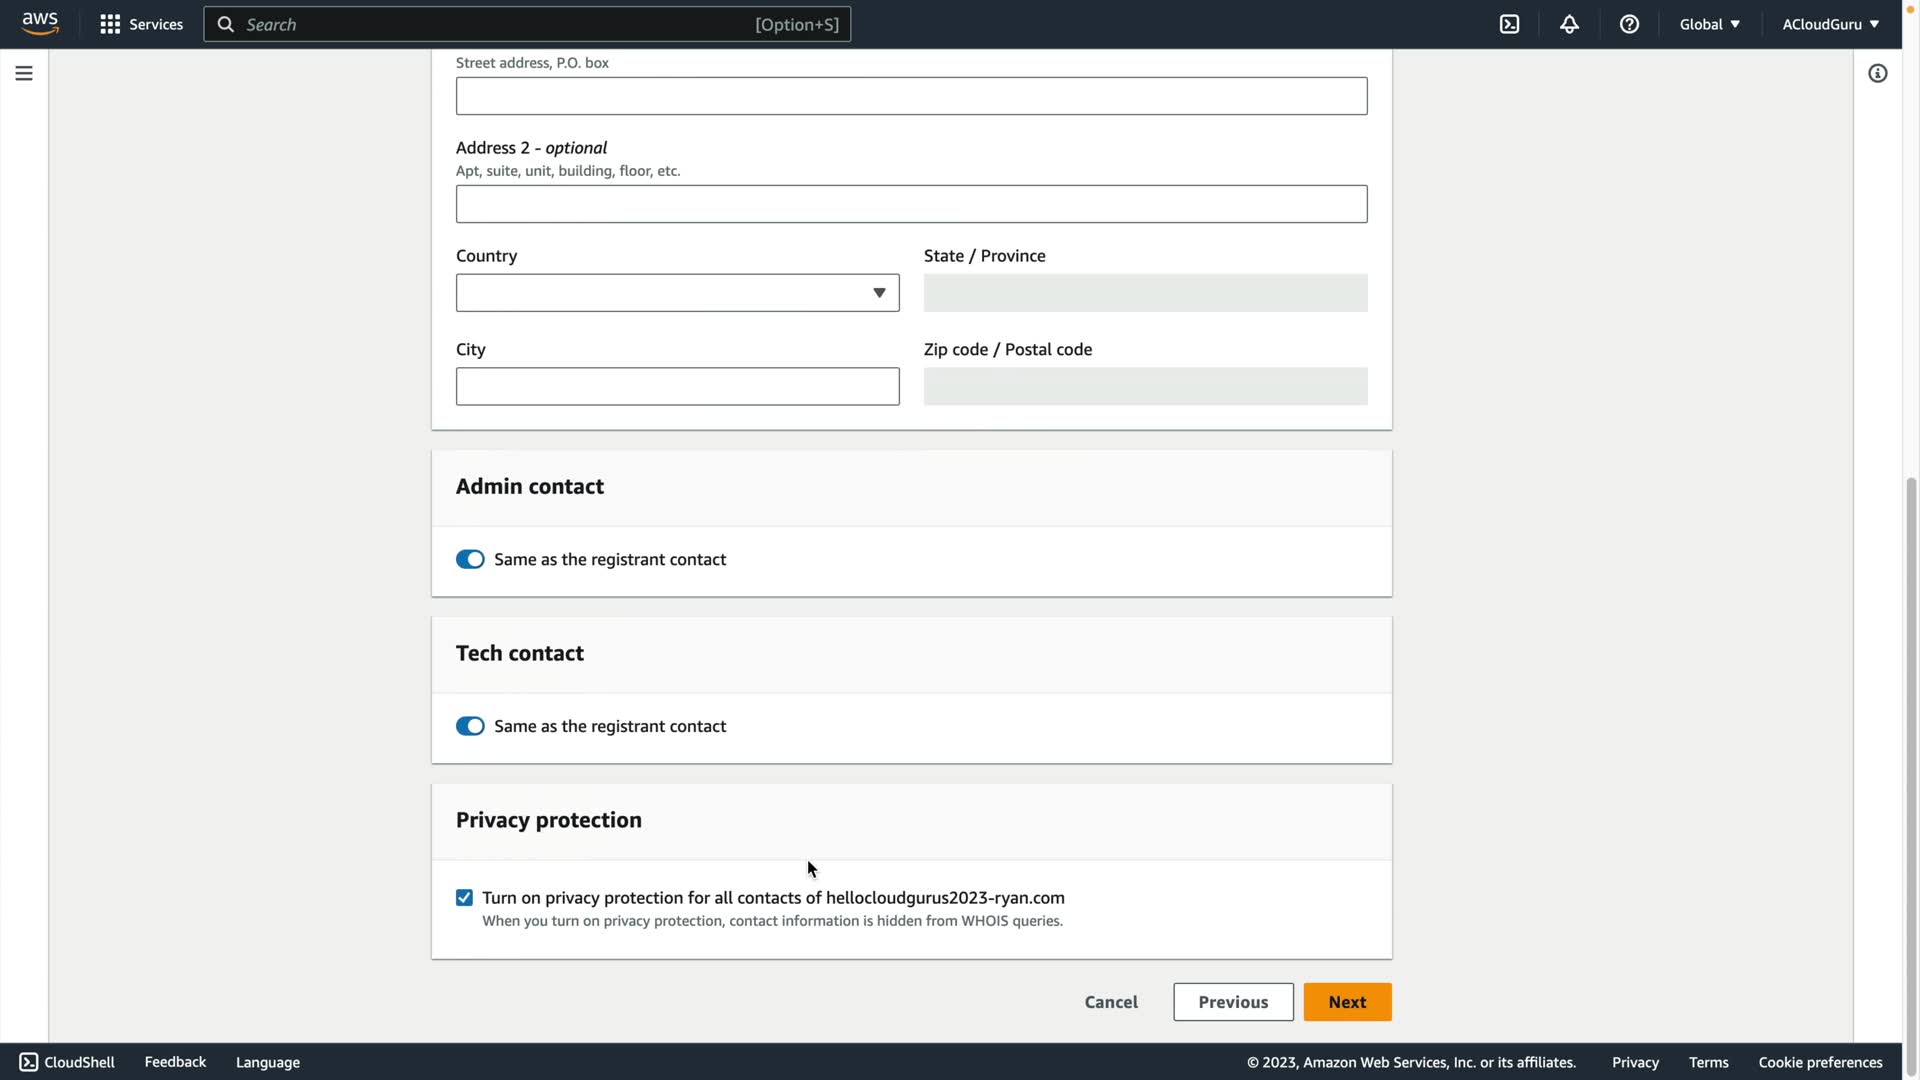The width and height of the screenshot is (1920, 1080).
Task: Open the info panel icon at right
Action: point(1877,73)
